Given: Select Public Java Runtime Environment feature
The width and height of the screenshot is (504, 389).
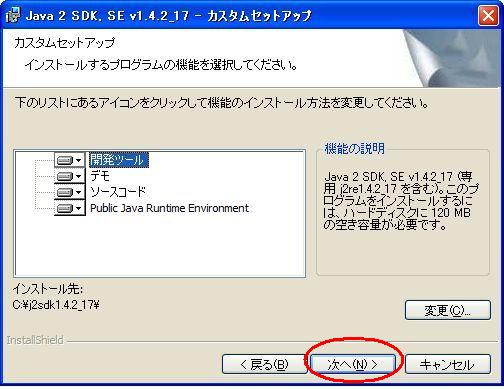Looking at the screenshot, I should click(x=169, y=208).
